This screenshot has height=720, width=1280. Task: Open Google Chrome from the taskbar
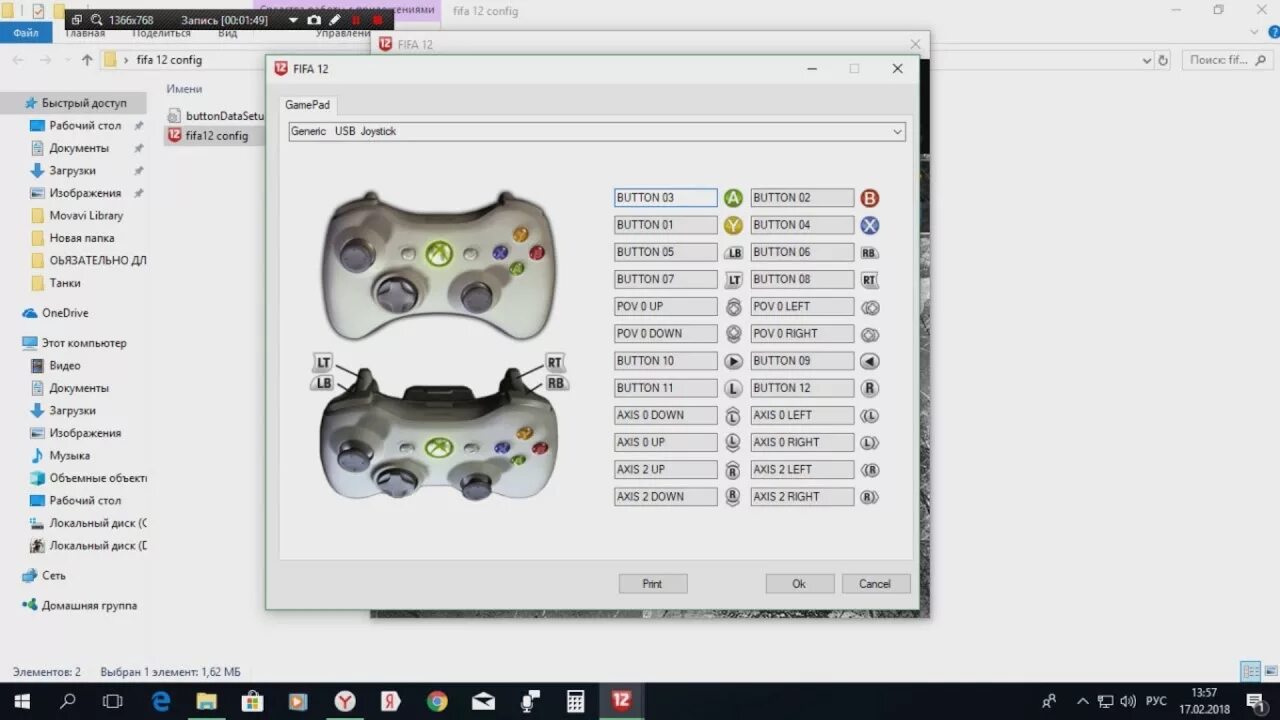coord(437,701)
